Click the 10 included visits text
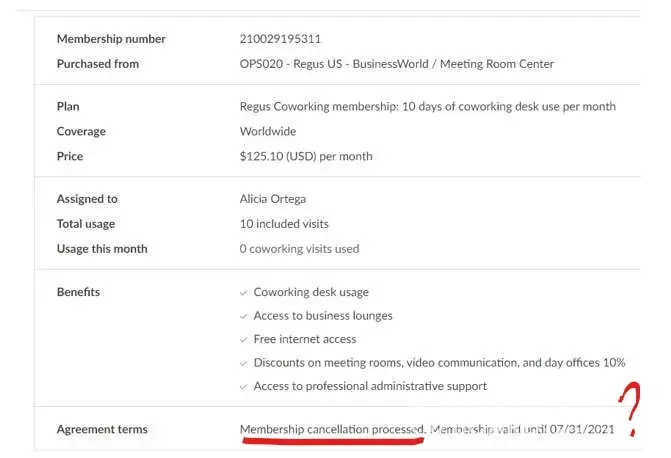Viewport: 671px width, 458px height. click(x=284, y=224)
